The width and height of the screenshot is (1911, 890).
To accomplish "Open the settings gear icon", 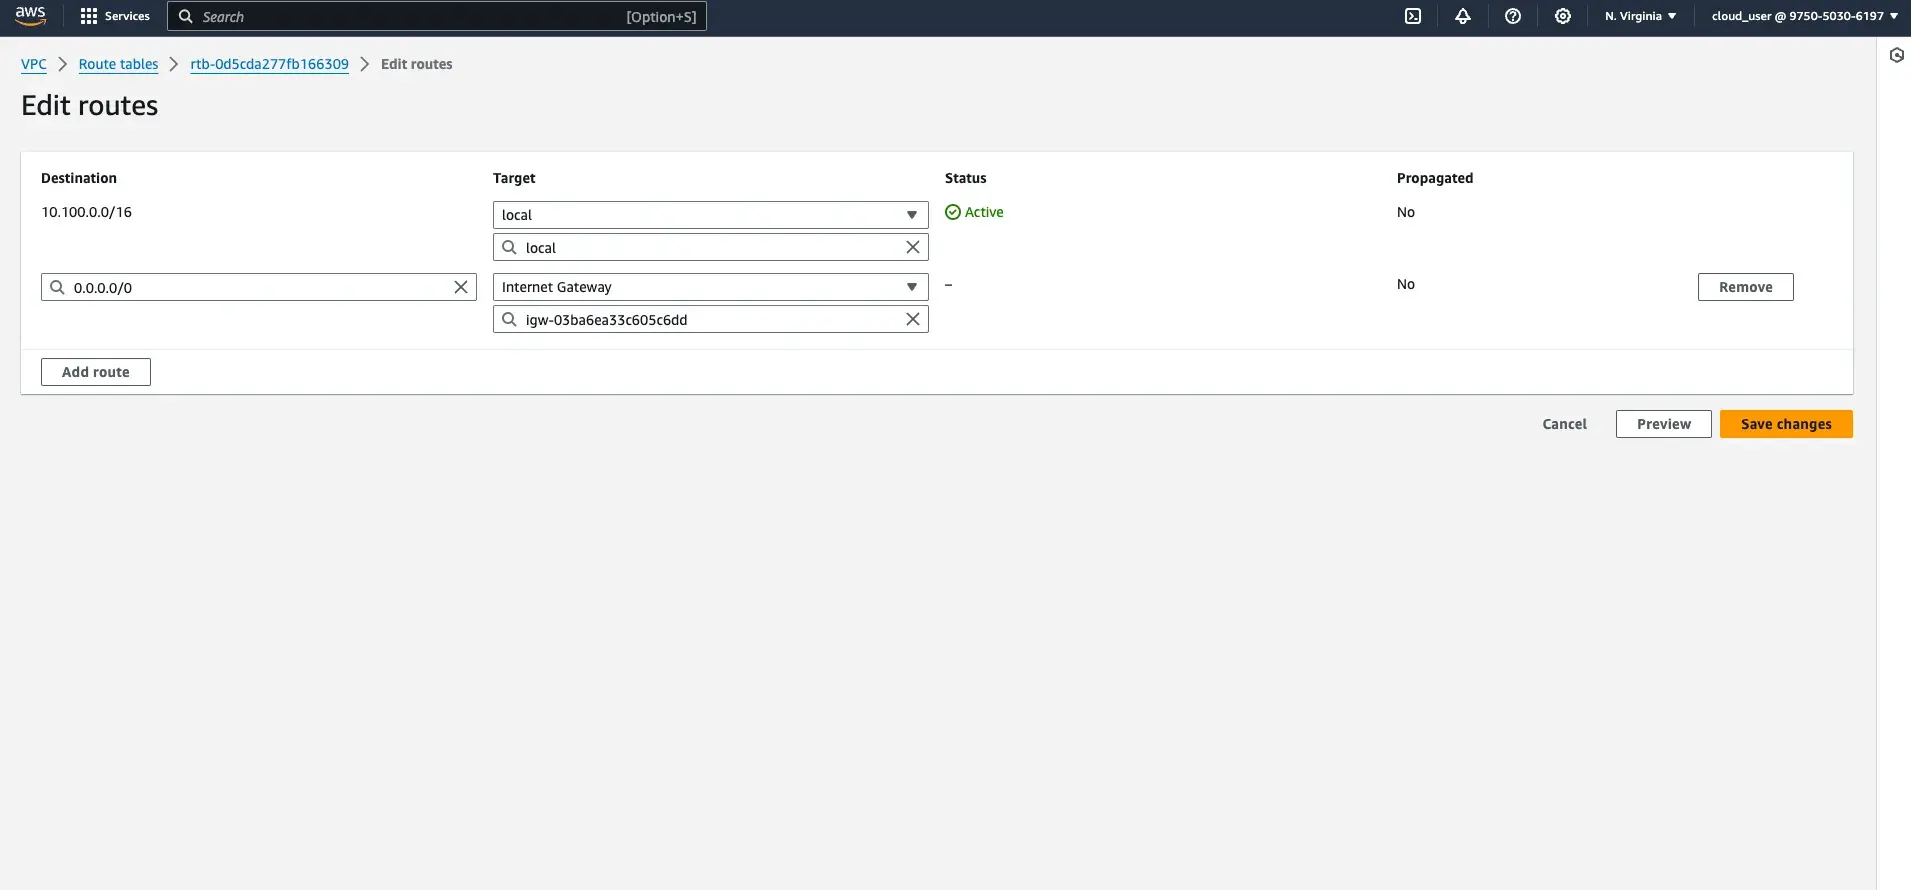I will [x=1562, y=16].
